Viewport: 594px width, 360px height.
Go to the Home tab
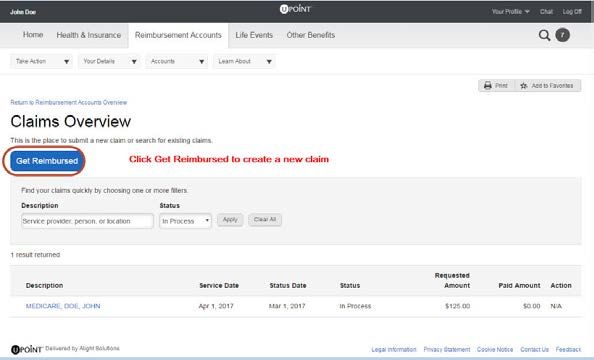click(33, 35)
